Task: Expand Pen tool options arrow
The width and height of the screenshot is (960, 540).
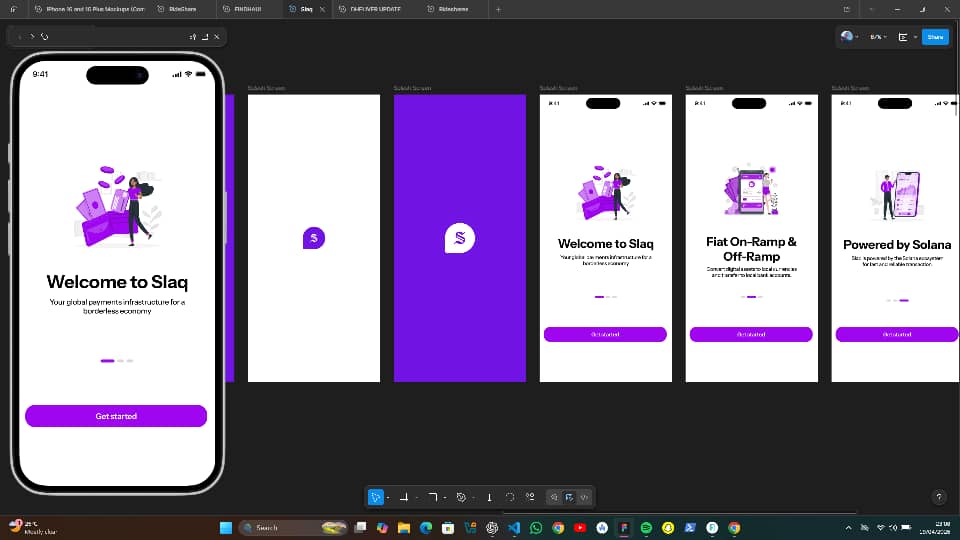Action: (473, 498)
